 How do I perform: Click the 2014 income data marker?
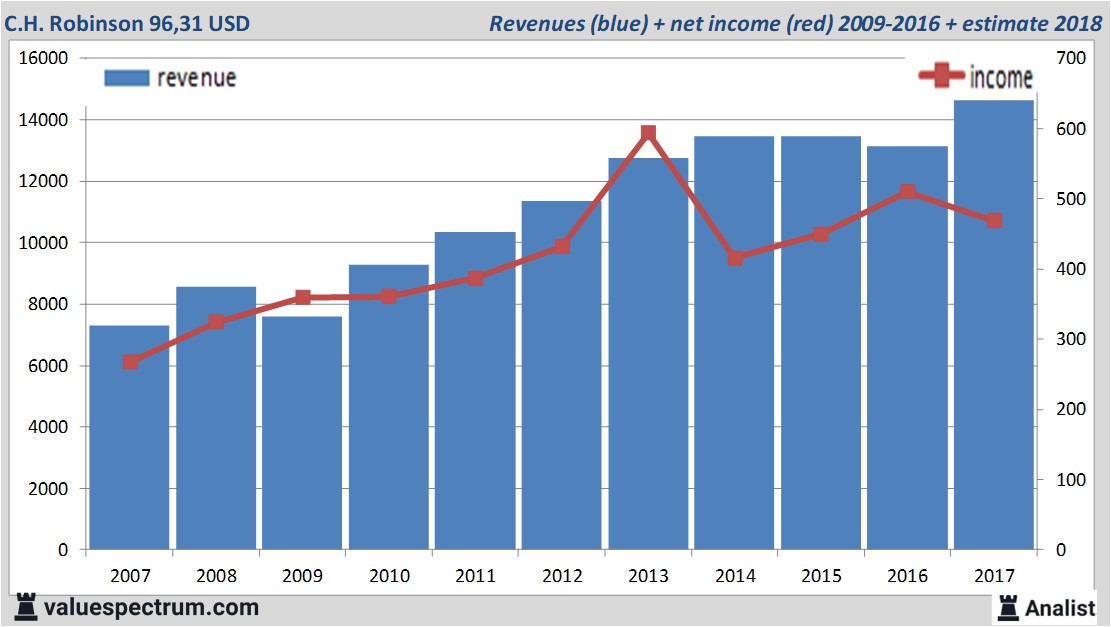(x=735, y=258)
